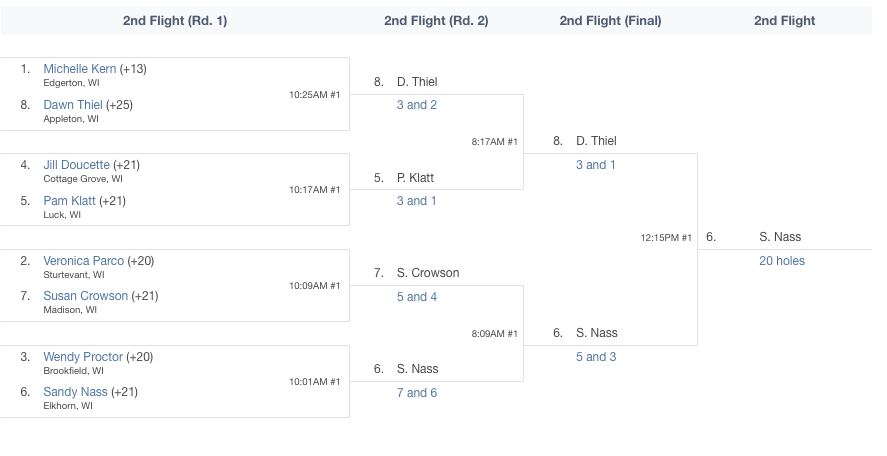The height and width of the screenshot is (456, 887).
Task: Select the 2nd Flight (Final) column header
Action: pos(610,21)
